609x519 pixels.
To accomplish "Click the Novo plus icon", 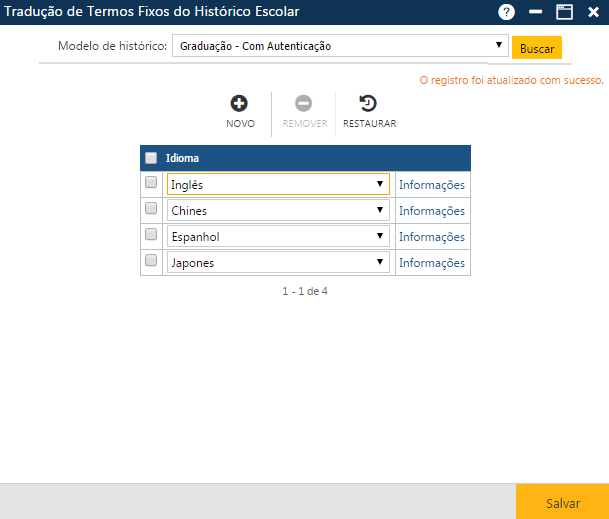I will coord(240,103).
